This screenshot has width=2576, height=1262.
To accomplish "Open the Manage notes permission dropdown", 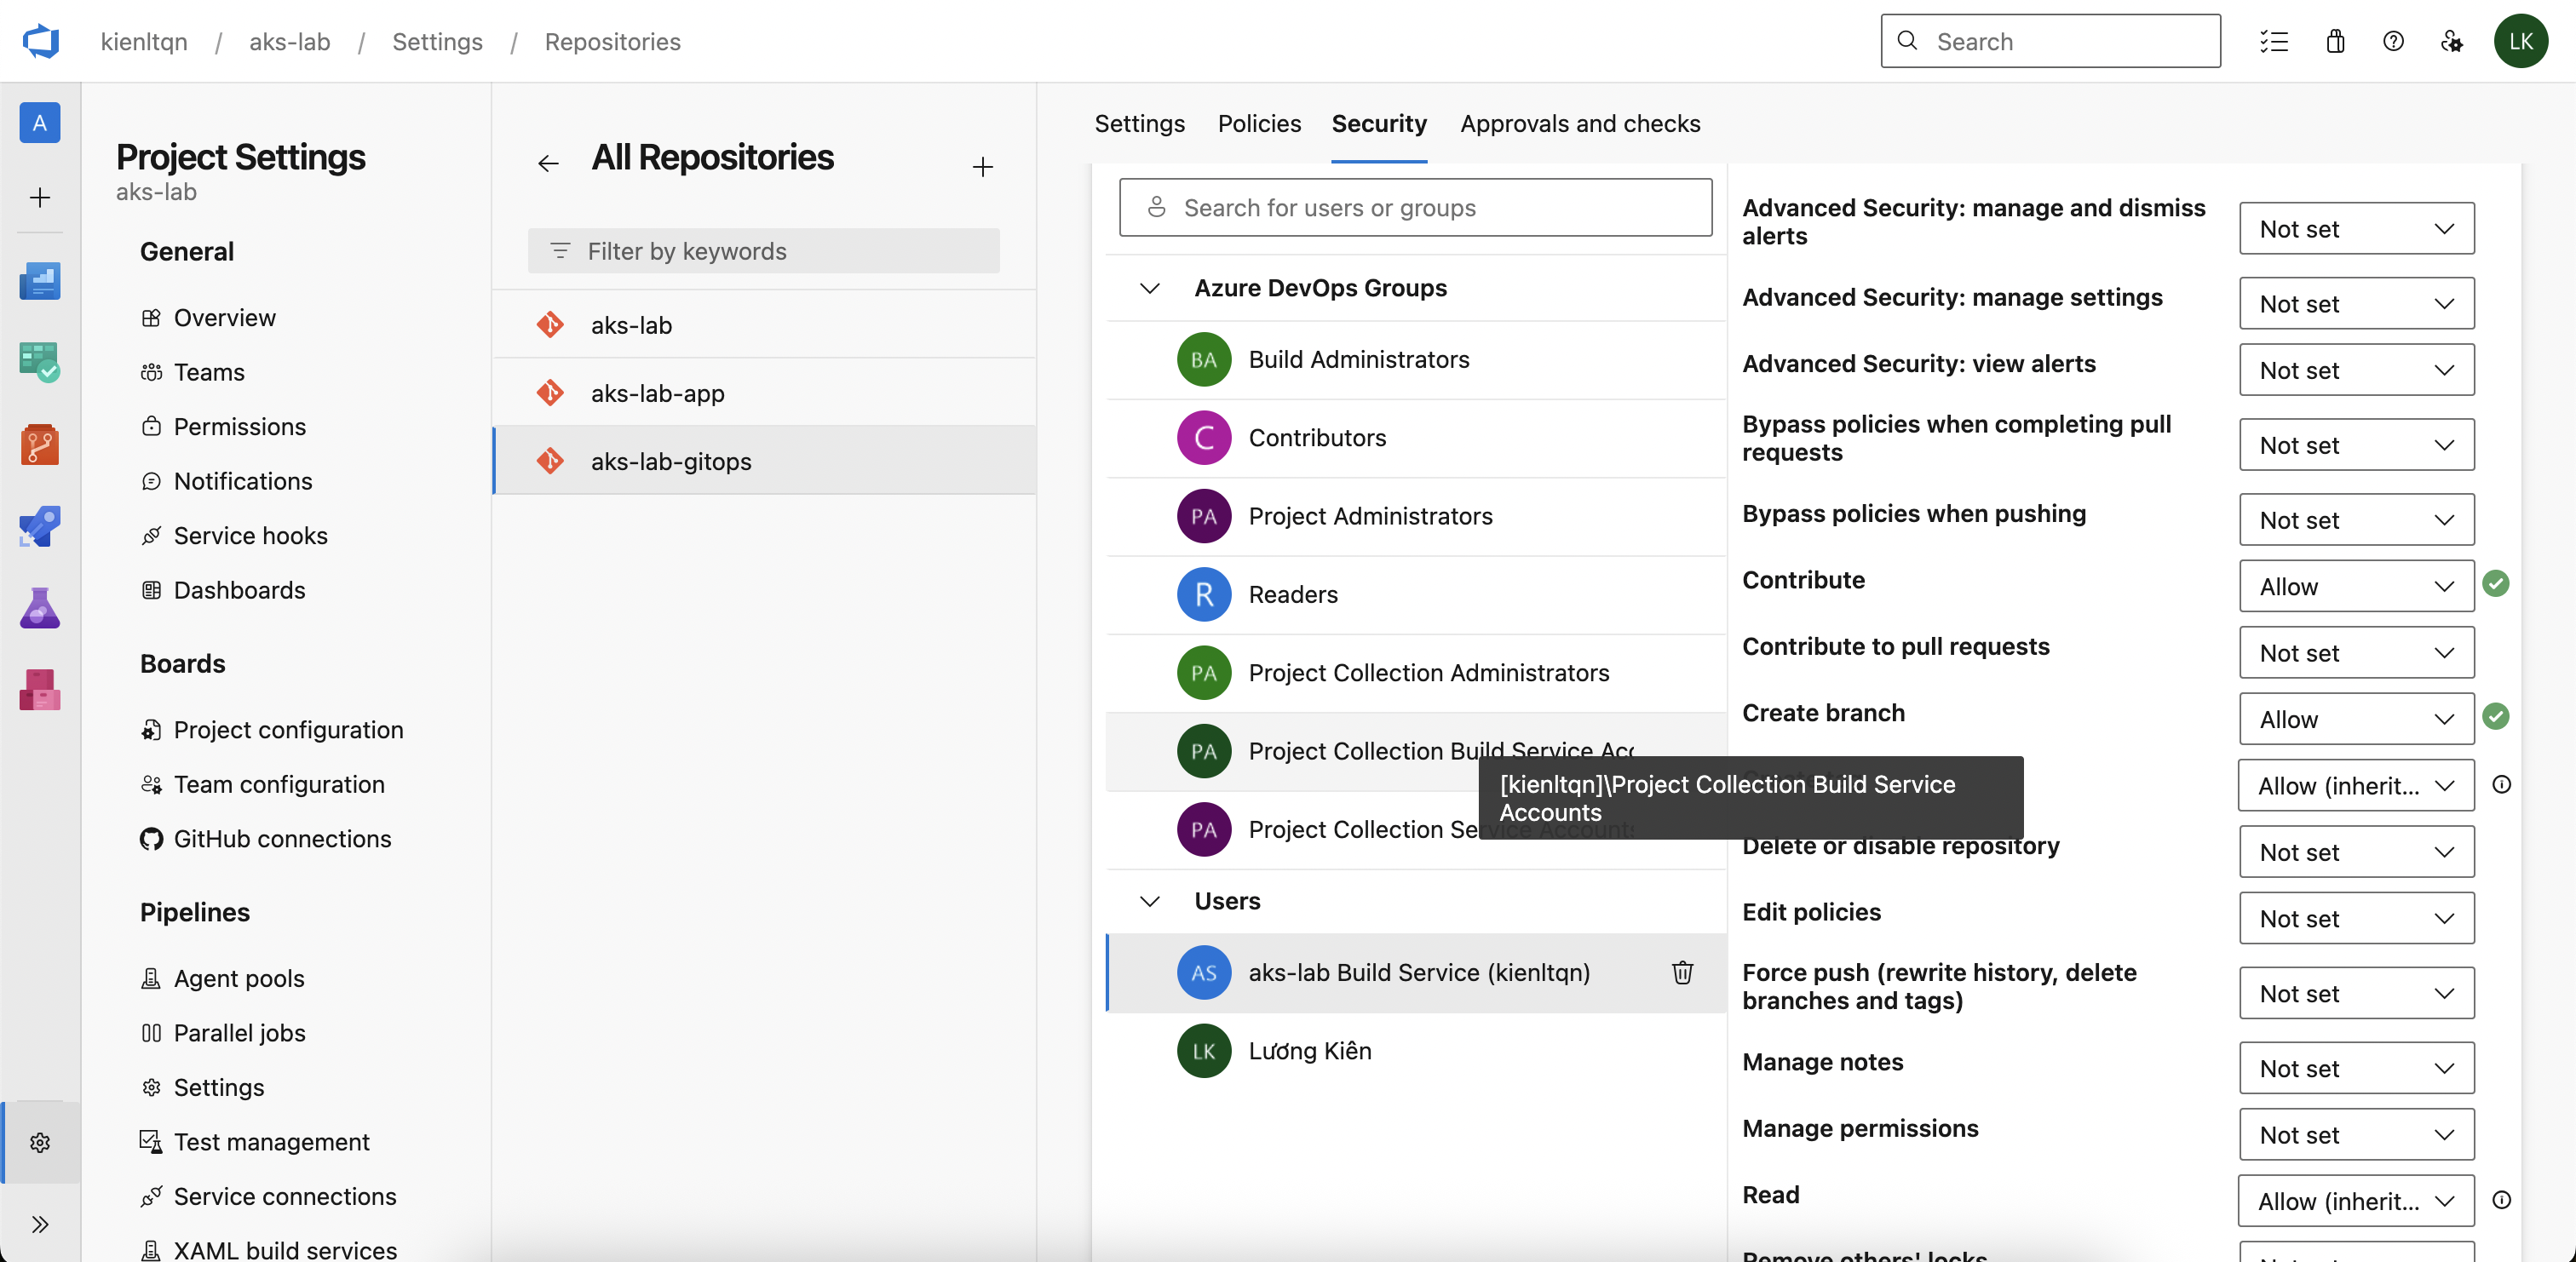I will coord(2356,1068).
